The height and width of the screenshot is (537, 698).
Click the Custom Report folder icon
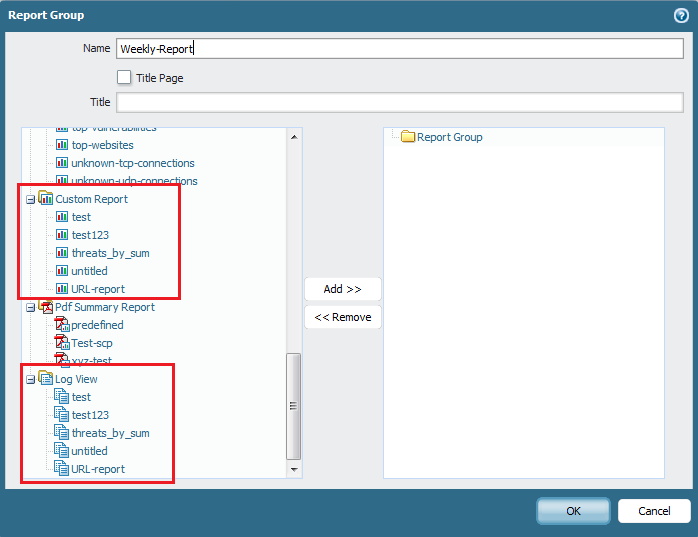pyautogui.click(x=45, y=198)
